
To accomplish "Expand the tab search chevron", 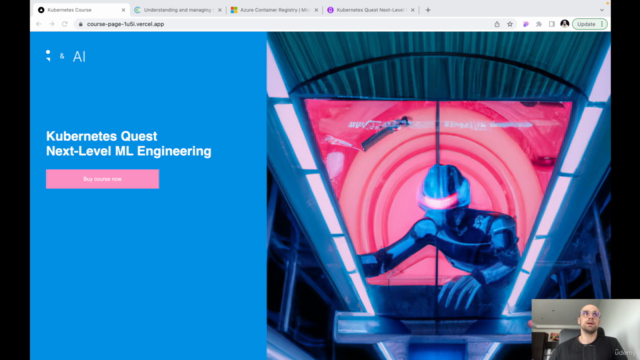I will click(x=602, y=10).
